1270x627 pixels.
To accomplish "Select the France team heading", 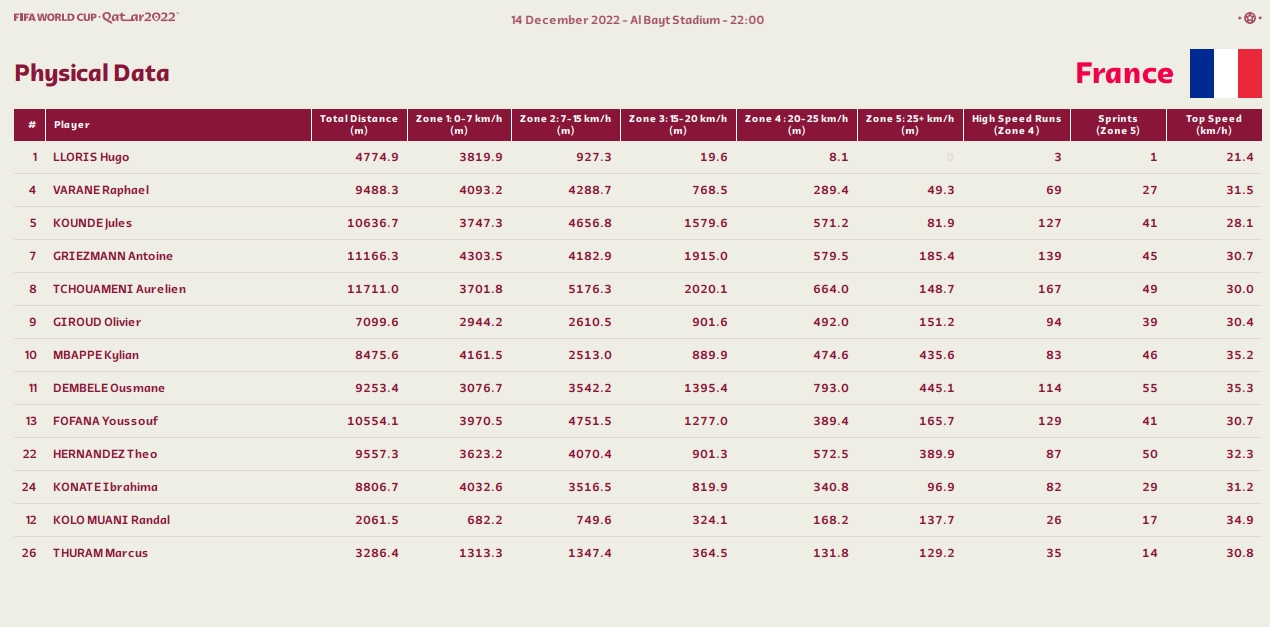I will (1124, 73).
